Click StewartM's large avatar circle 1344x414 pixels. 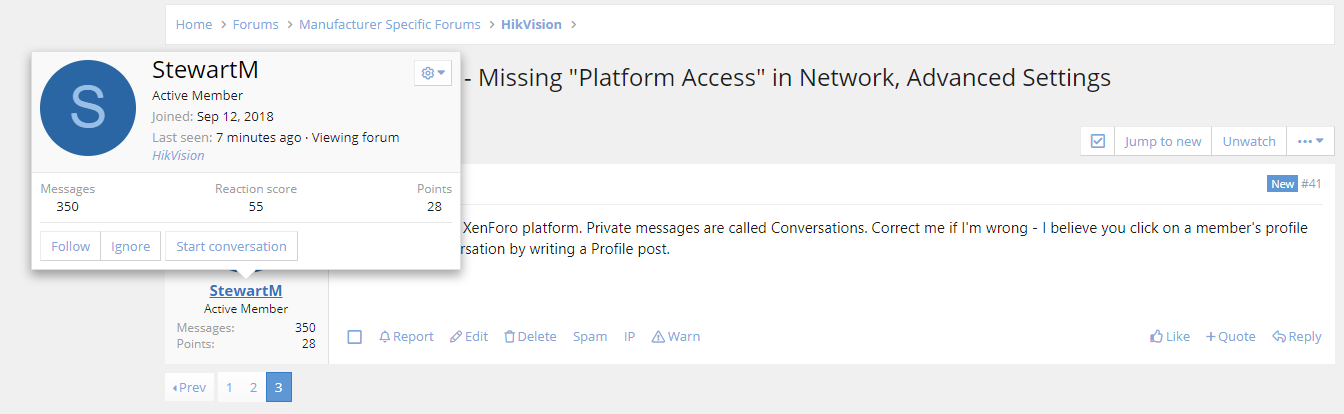click(x=88, y=108)
